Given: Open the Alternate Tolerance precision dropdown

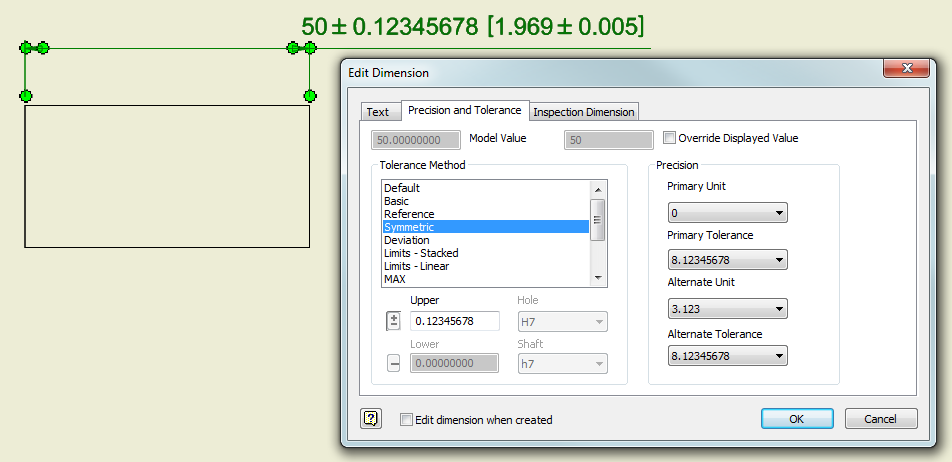Looking at the screenshot, I should click(727, 356).
